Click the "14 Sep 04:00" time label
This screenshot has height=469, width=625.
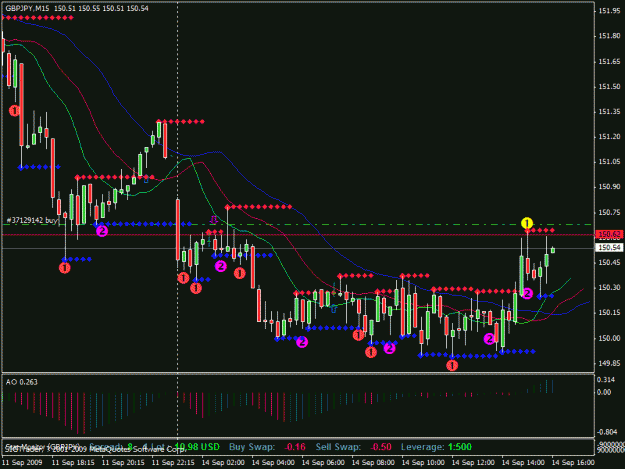tap(273, 463)
